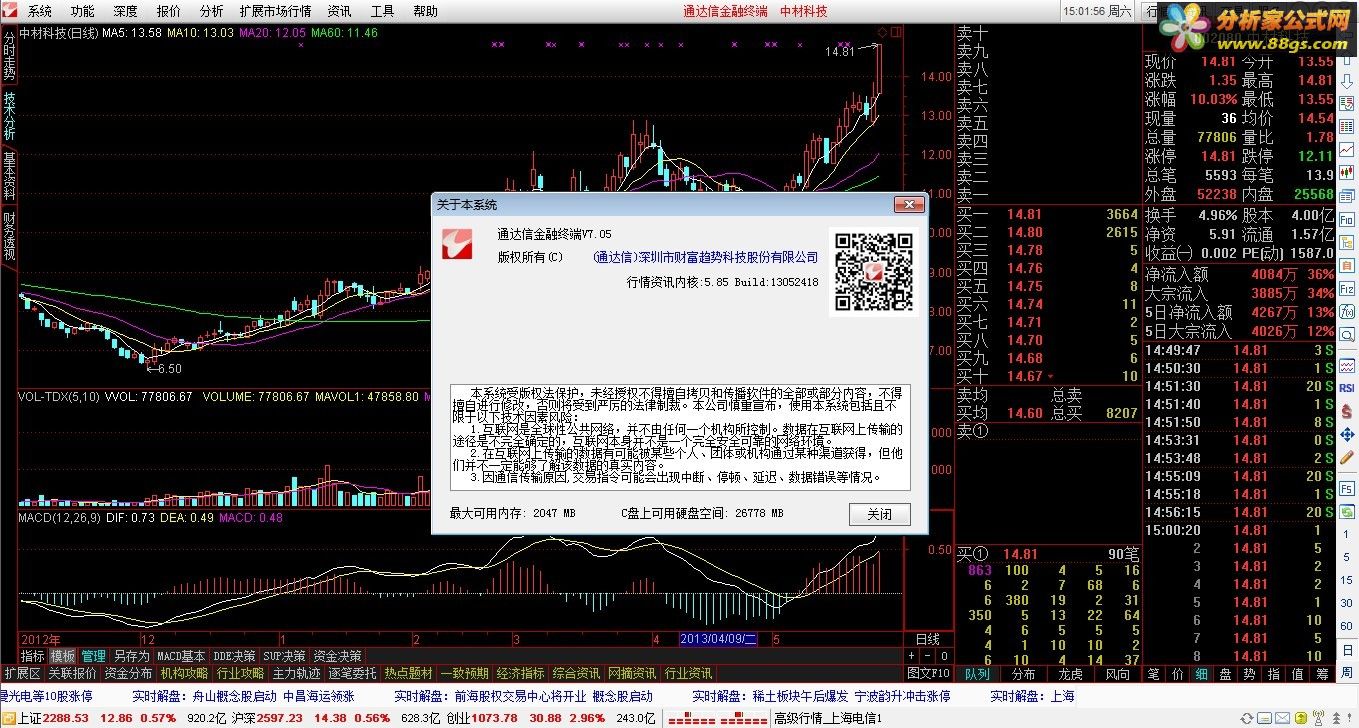Open the 系统 menu
The image size is (1359, 728).
click(40, 11)
